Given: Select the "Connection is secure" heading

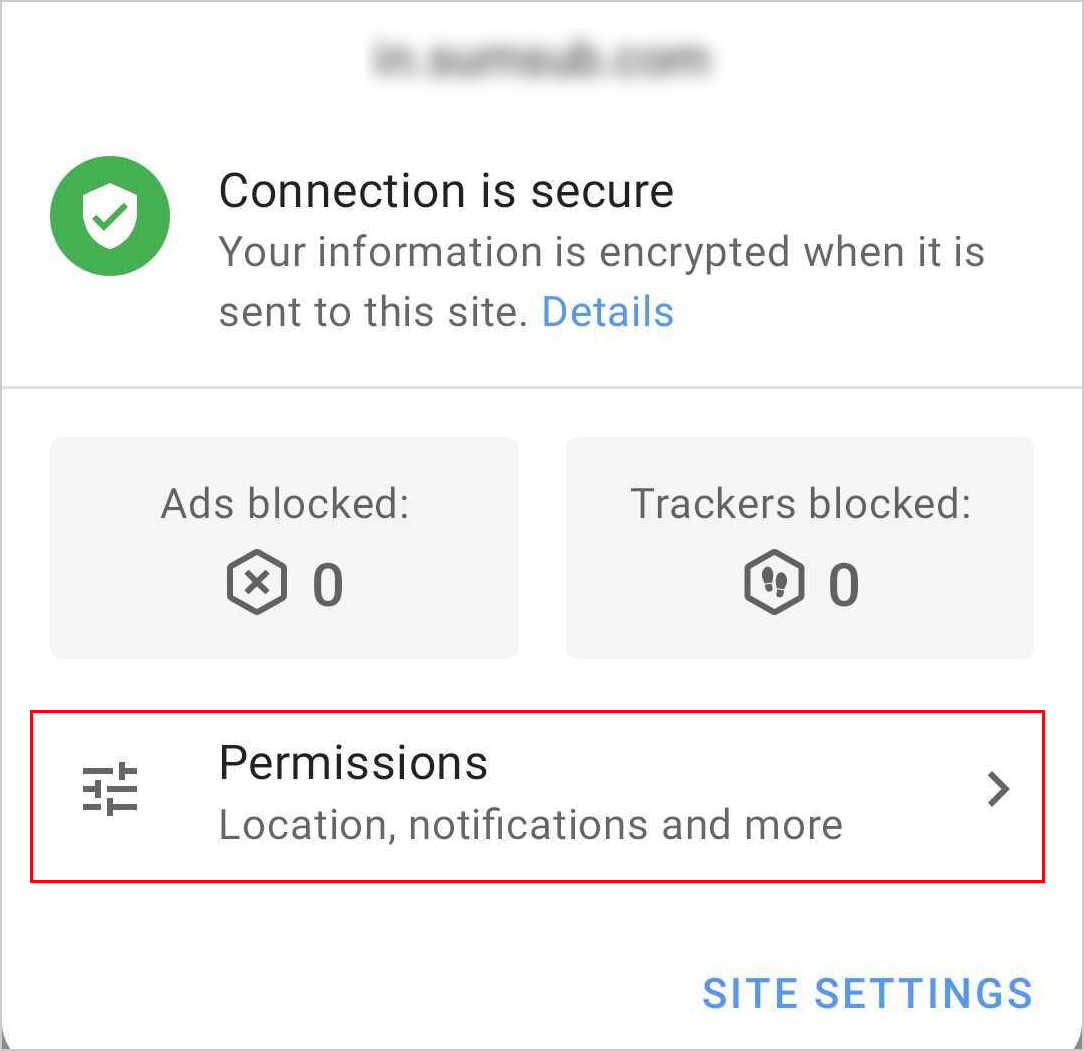Looking at the screenshot, I should pyautogui.click(x=446, y=191).
